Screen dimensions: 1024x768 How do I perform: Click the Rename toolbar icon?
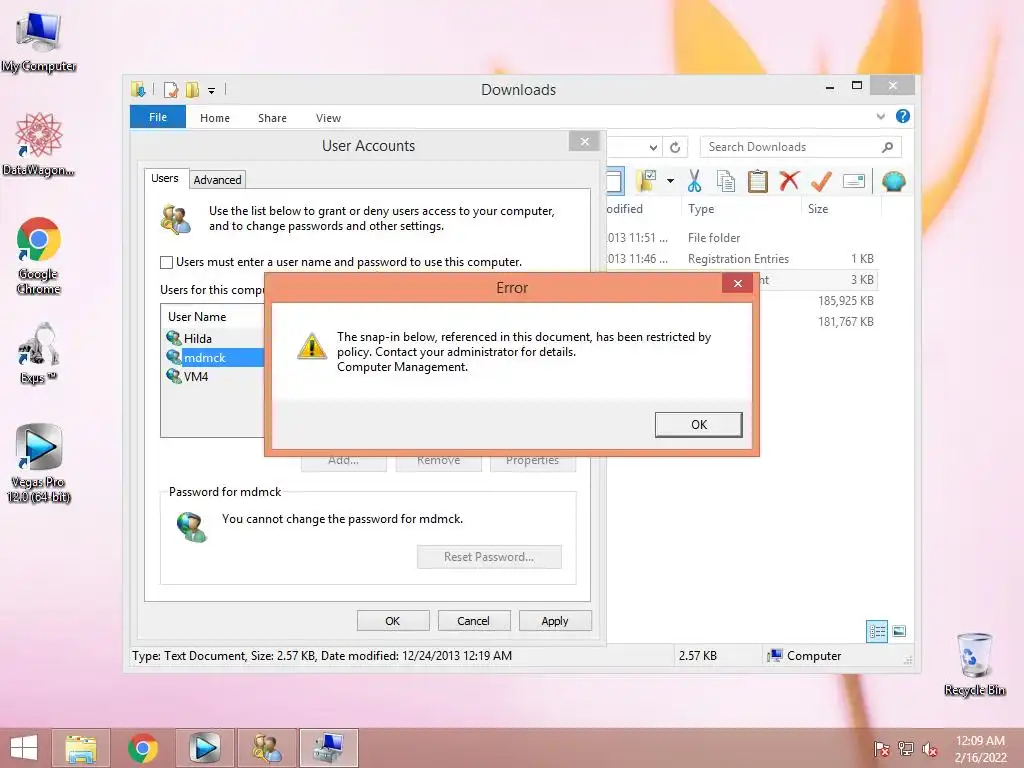854,181
